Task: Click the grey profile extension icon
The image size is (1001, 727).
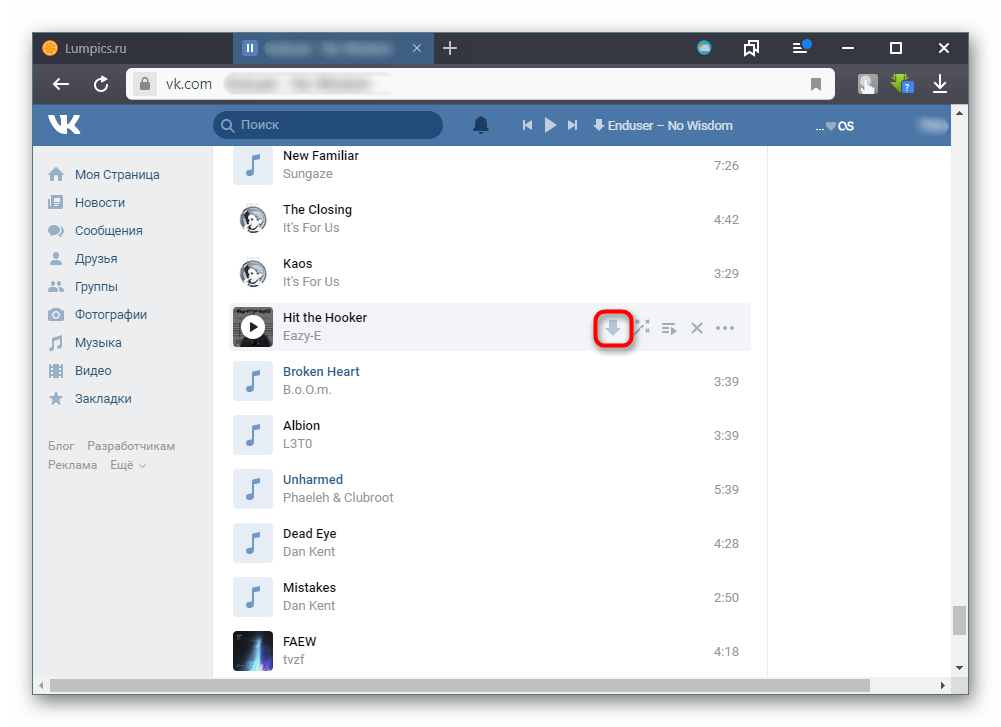Action: click(x=868, y=84)
